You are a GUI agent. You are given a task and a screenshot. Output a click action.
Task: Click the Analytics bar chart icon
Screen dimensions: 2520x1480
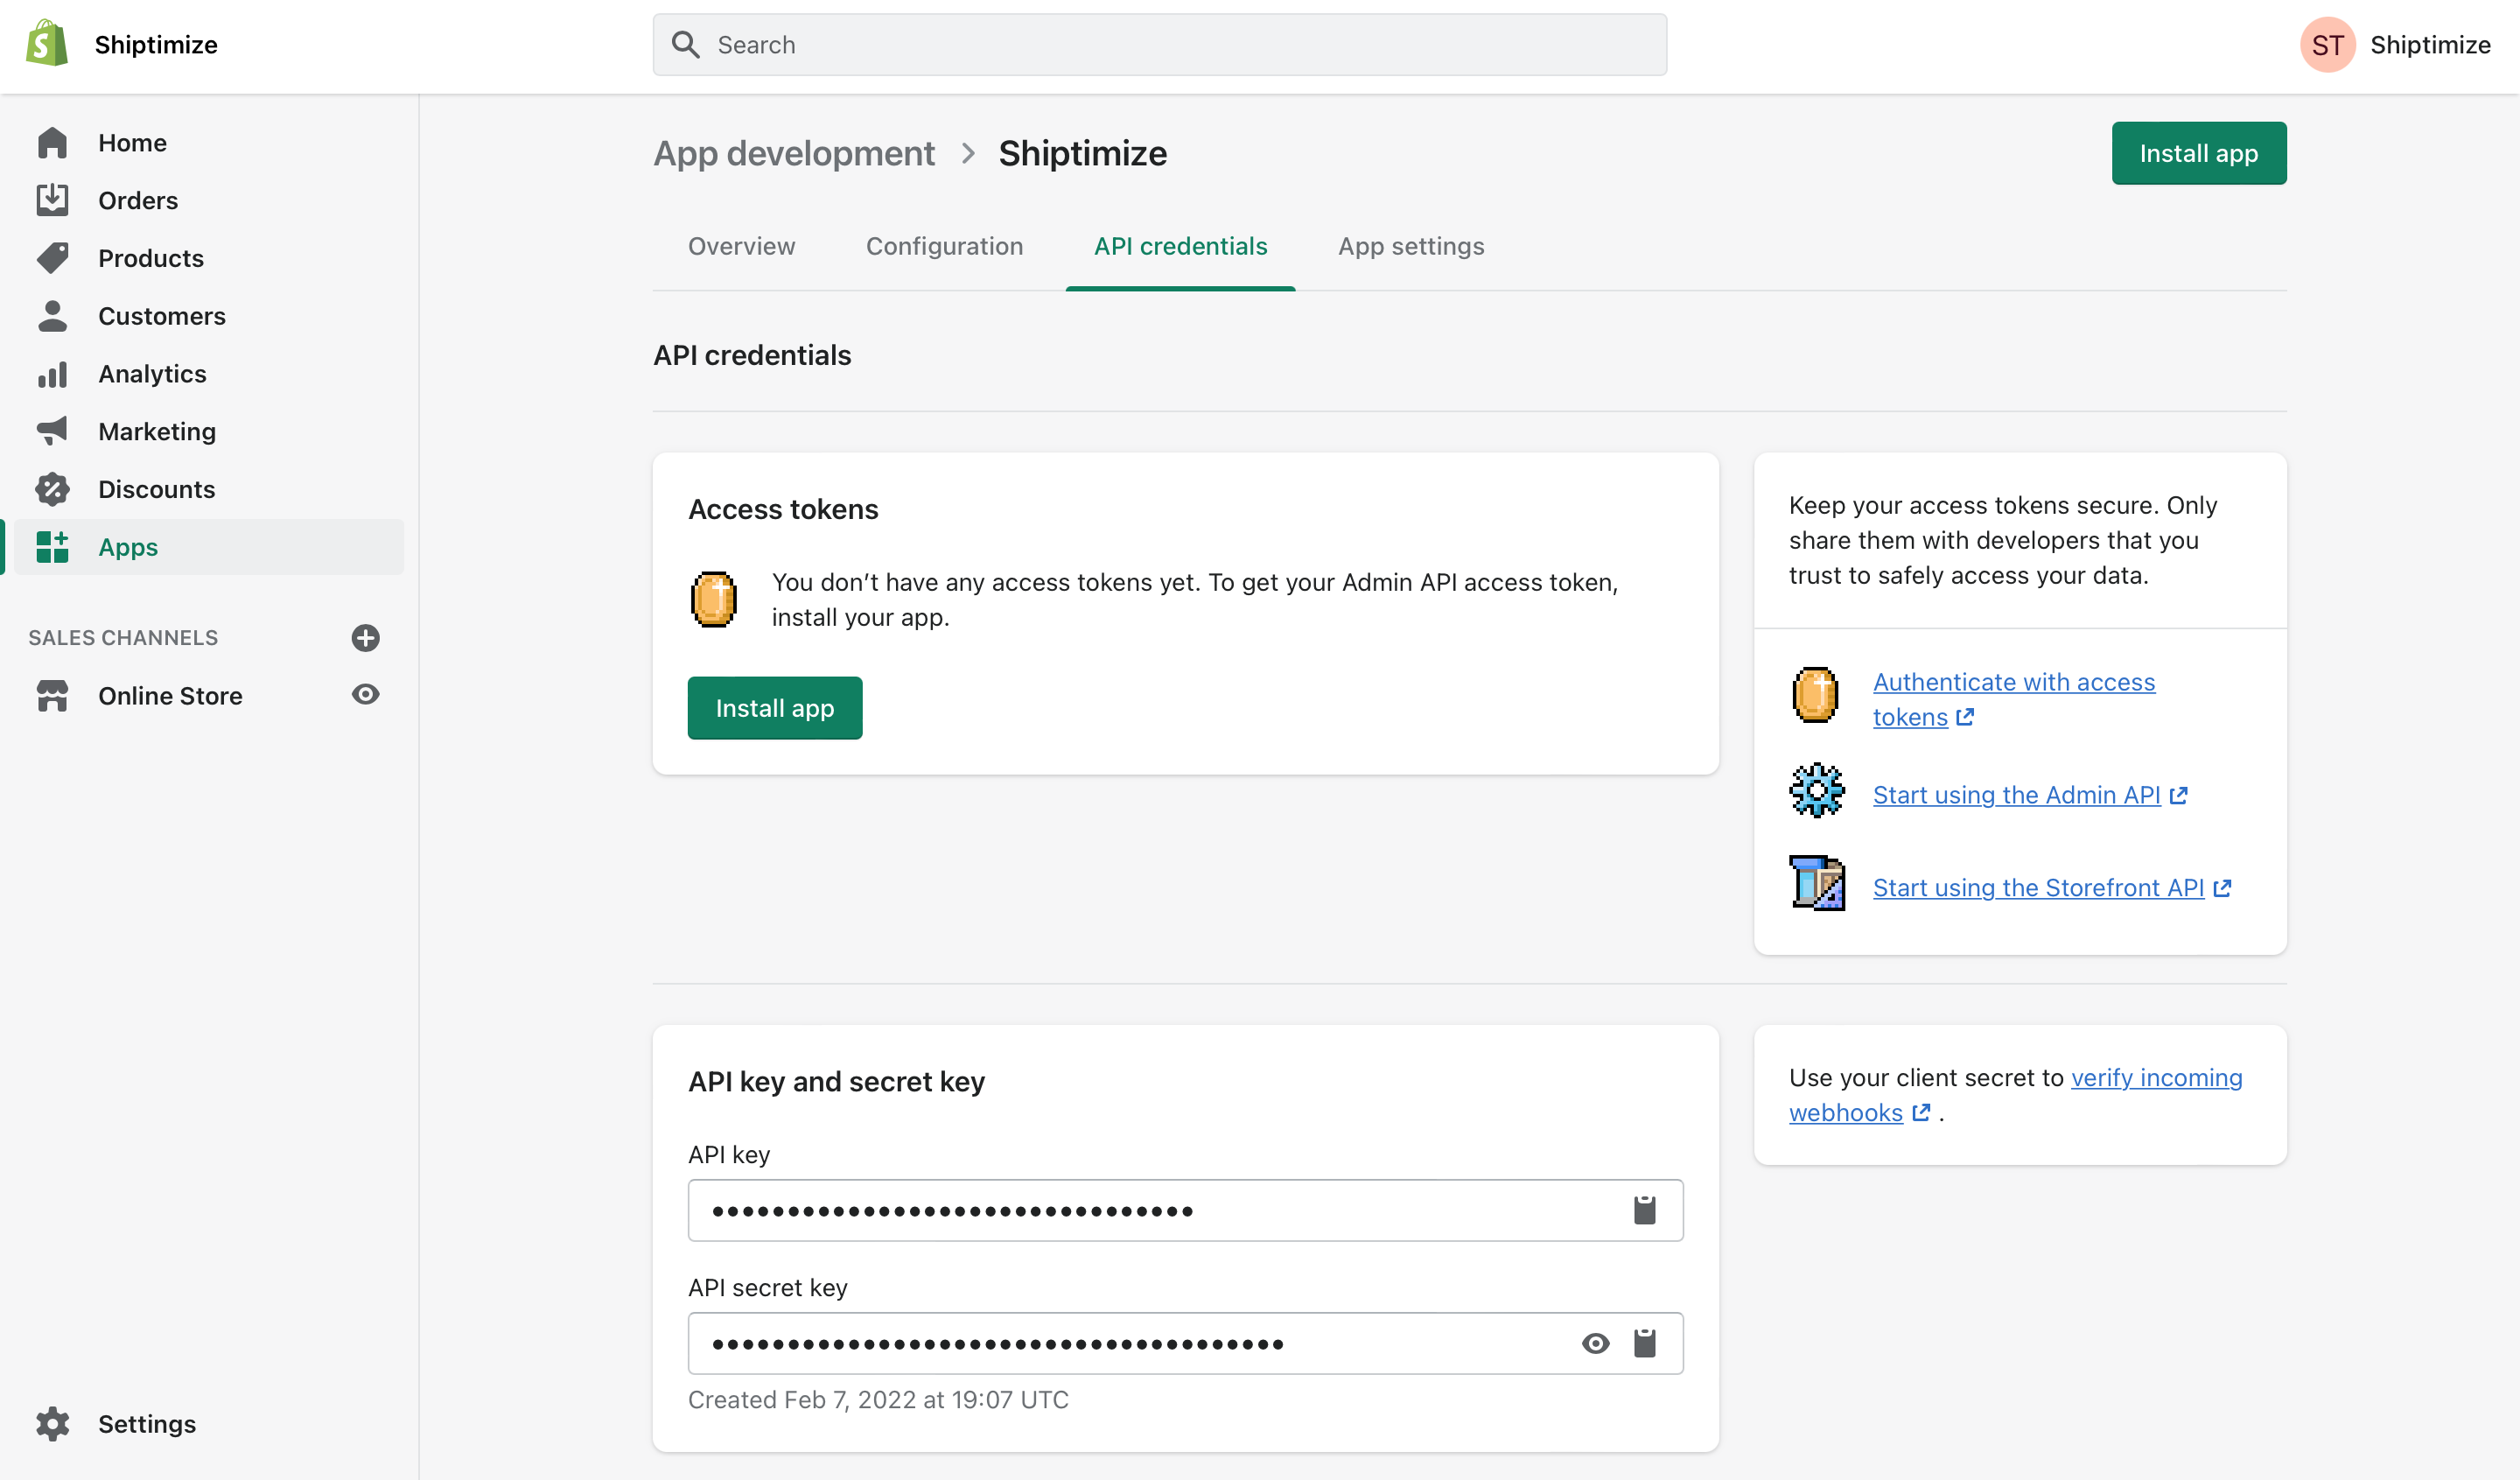tap(52, 374)
